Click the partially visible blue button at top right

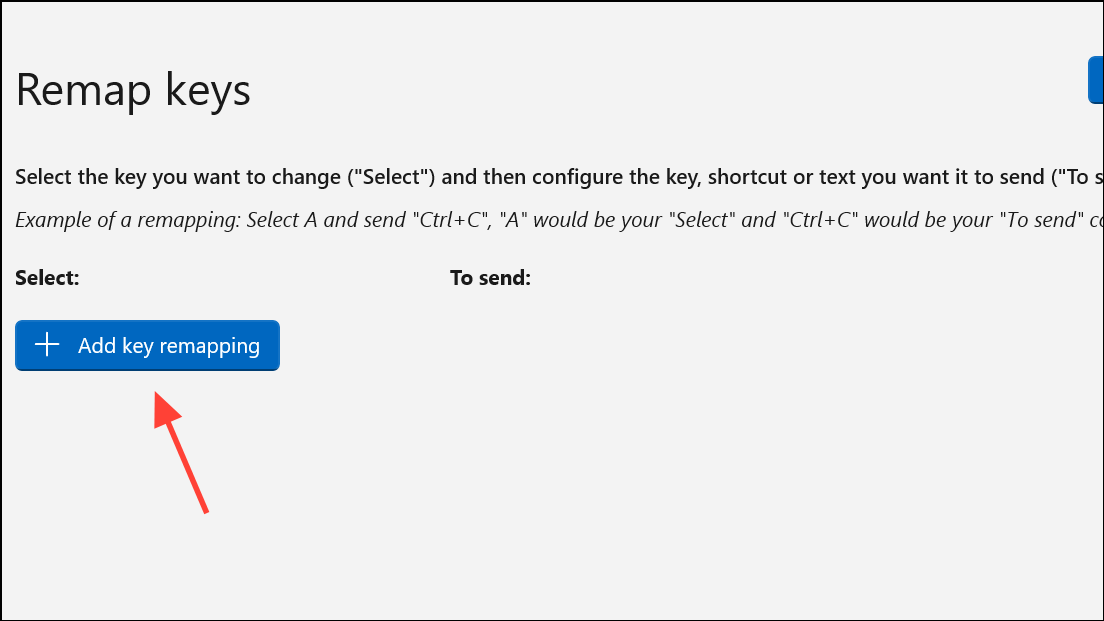[x=1096, y=80]
